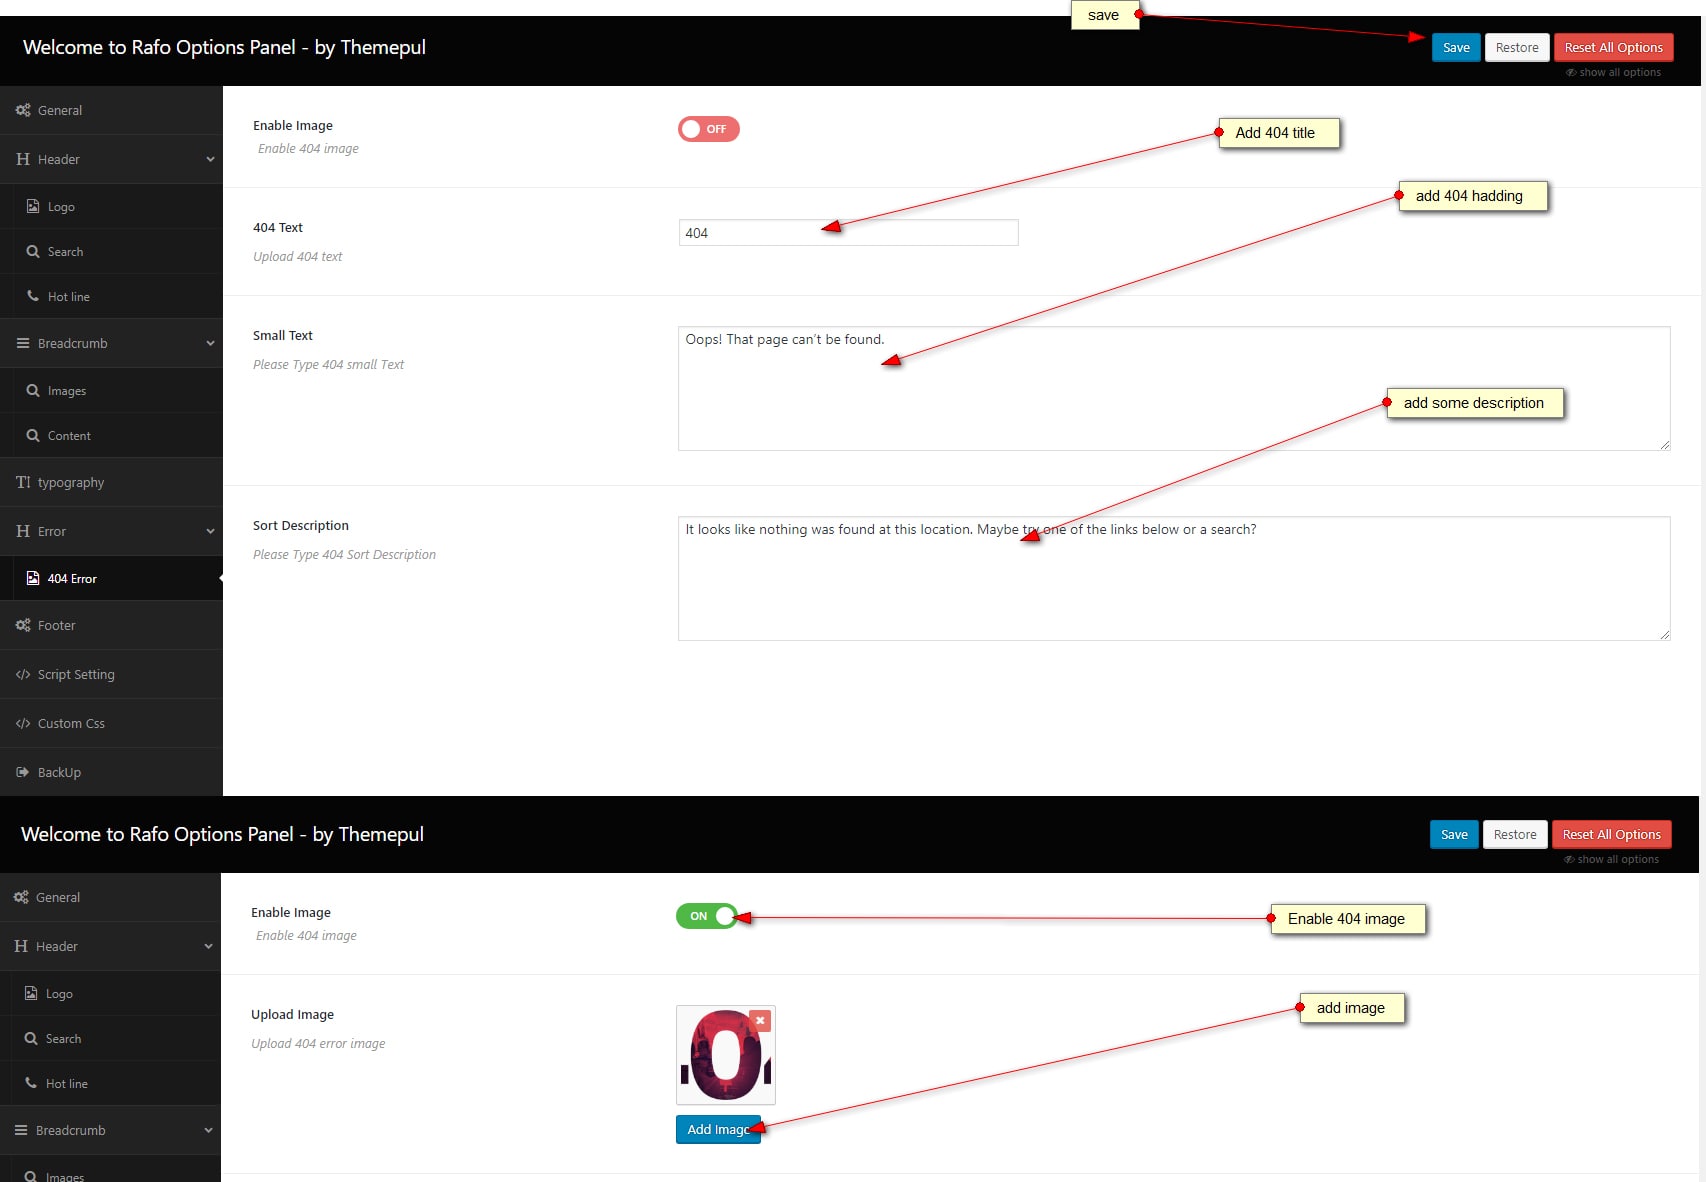This screenshot has width=1706, height=1182.
Task: Click the 'Enable 404 image' hint under OFF switch
Action: [x=308, y=148]
